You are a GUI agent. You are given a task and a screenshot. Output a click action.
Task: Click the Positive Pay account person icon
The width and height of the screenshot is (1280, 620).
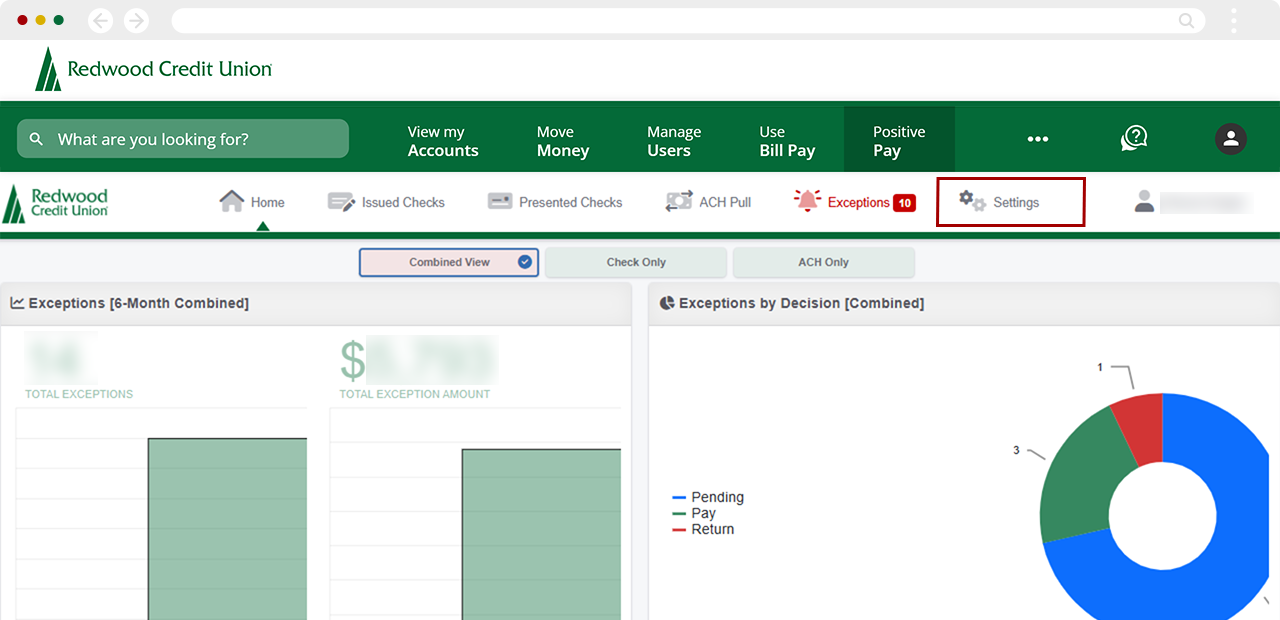click(x=1144, y=201)
